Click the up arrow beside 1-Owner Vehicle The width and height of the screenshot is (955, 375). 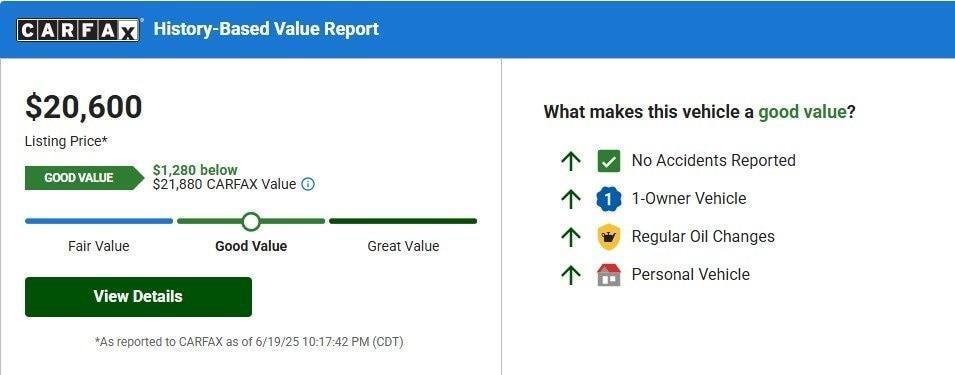coord(570,199)
